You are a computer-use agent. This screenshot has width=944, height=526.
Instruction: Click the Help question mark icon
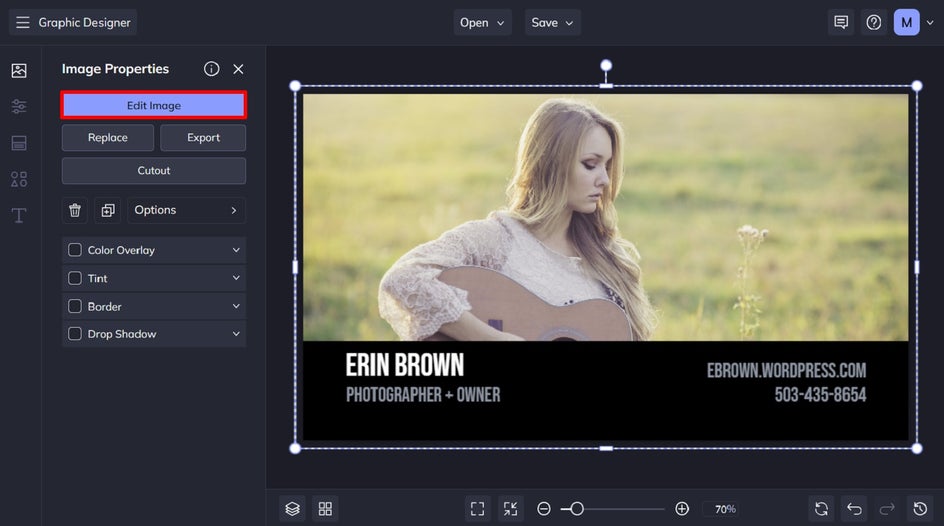[x=874, y=22]
